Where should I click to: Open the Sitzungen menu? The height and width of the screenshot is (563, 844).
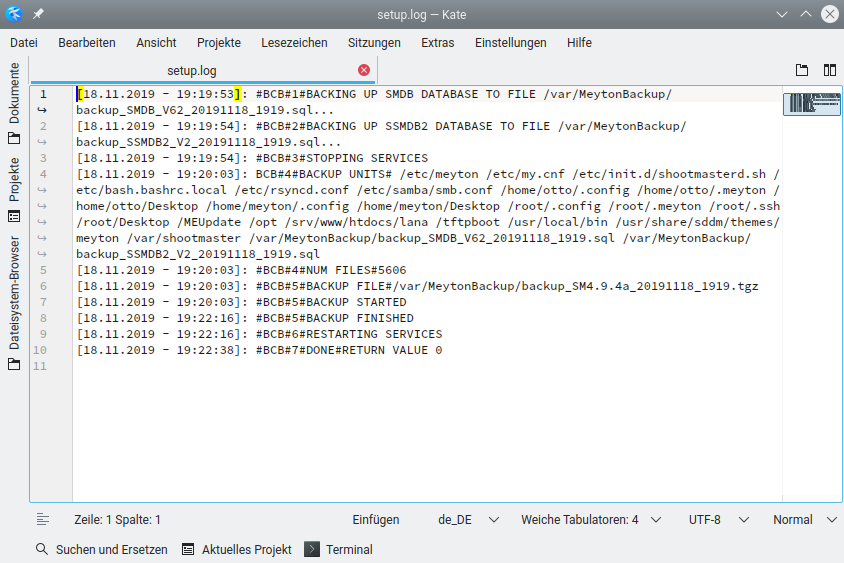coord(374,43)
